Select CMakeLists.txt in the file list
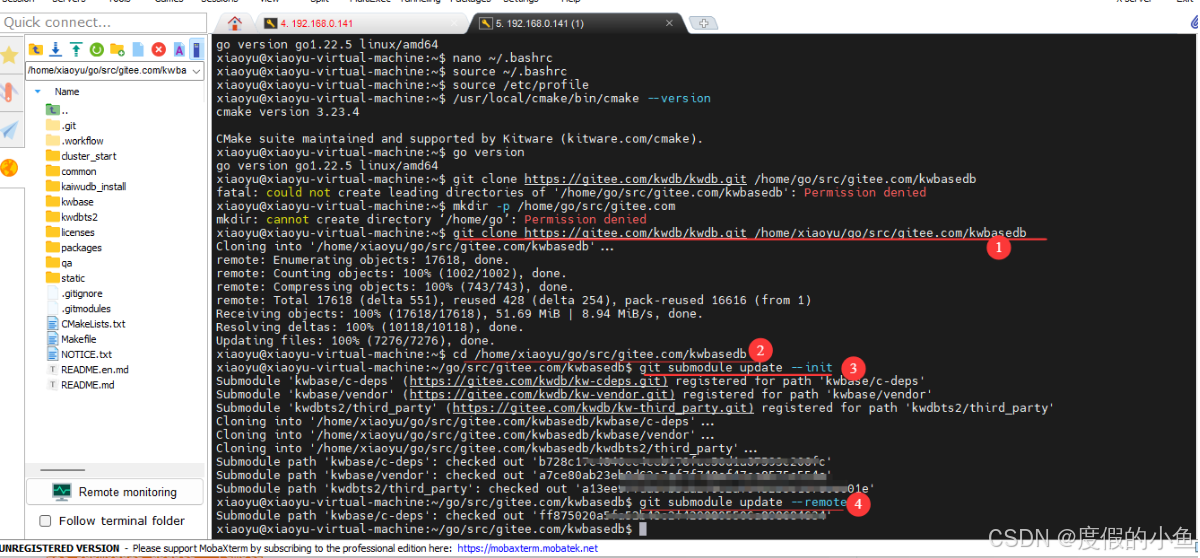The image size is (1200, 558). (92, 324)
